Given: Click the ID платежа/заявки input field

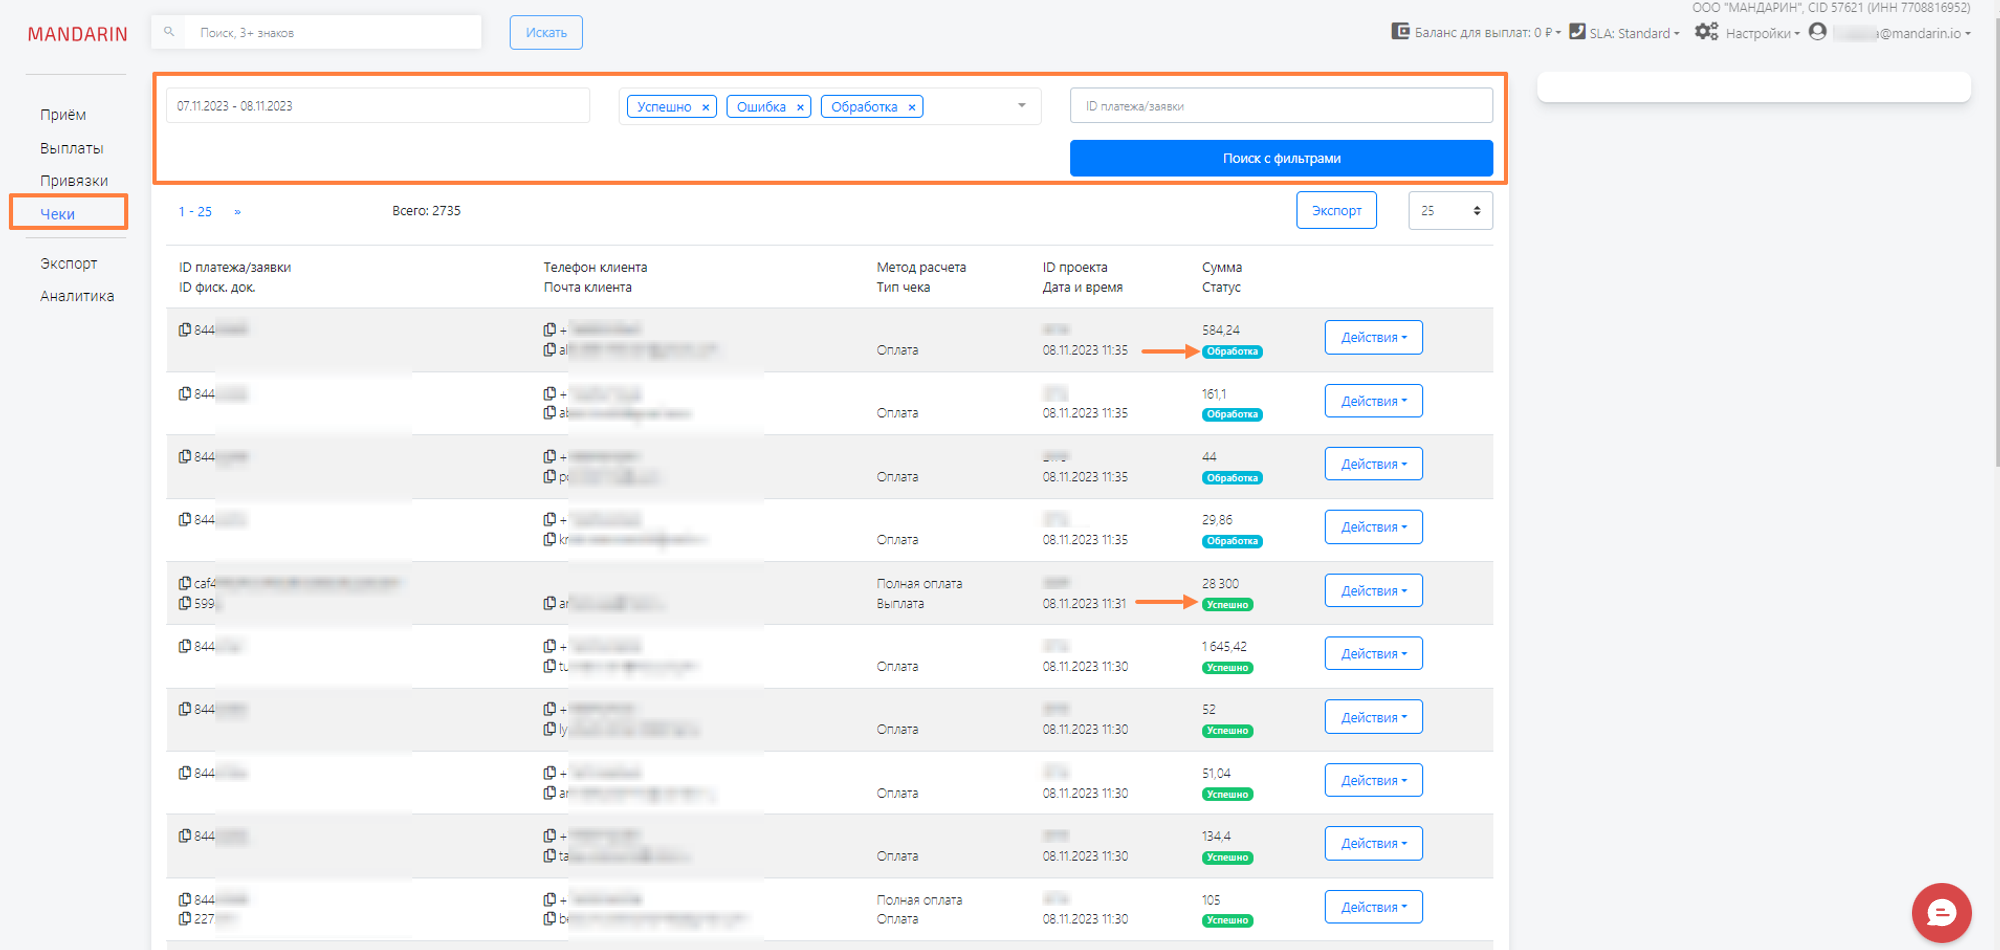Looking at the screenshot, I should (1280, 106).
